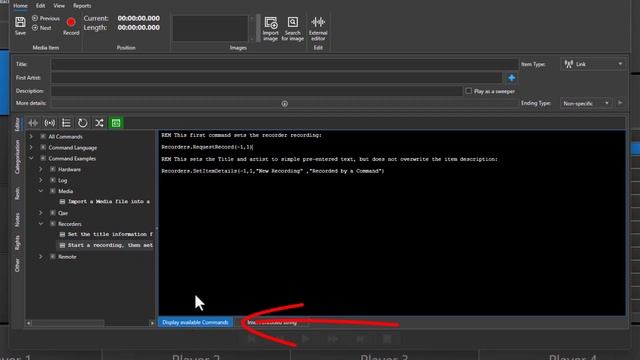Expand the Log tree node
The image size is (640, 360).
point(41,180)
